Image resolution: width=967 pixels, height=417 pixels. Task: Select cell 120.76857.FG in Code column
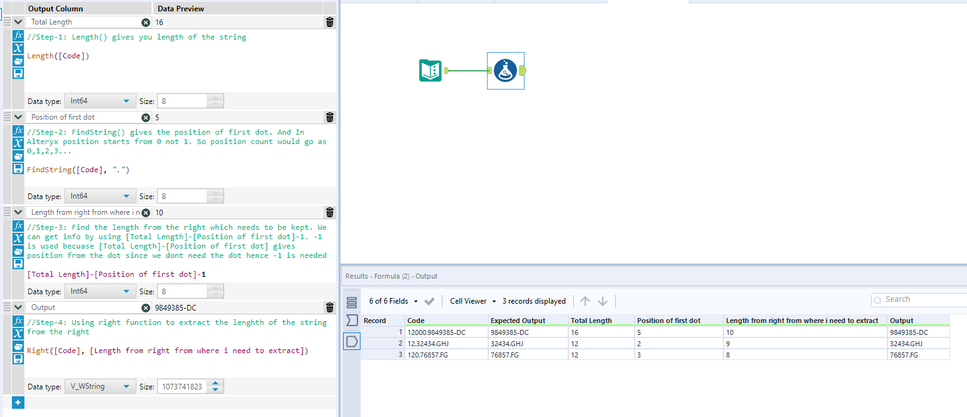click(x=446, y=355)
